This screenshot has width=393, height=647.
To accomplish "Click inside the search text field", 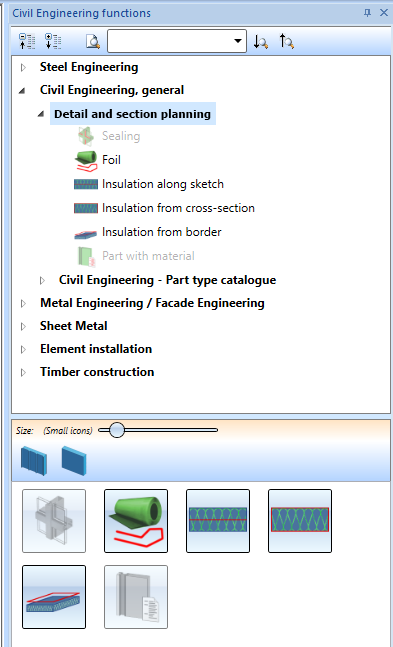I will pos(169,41).
